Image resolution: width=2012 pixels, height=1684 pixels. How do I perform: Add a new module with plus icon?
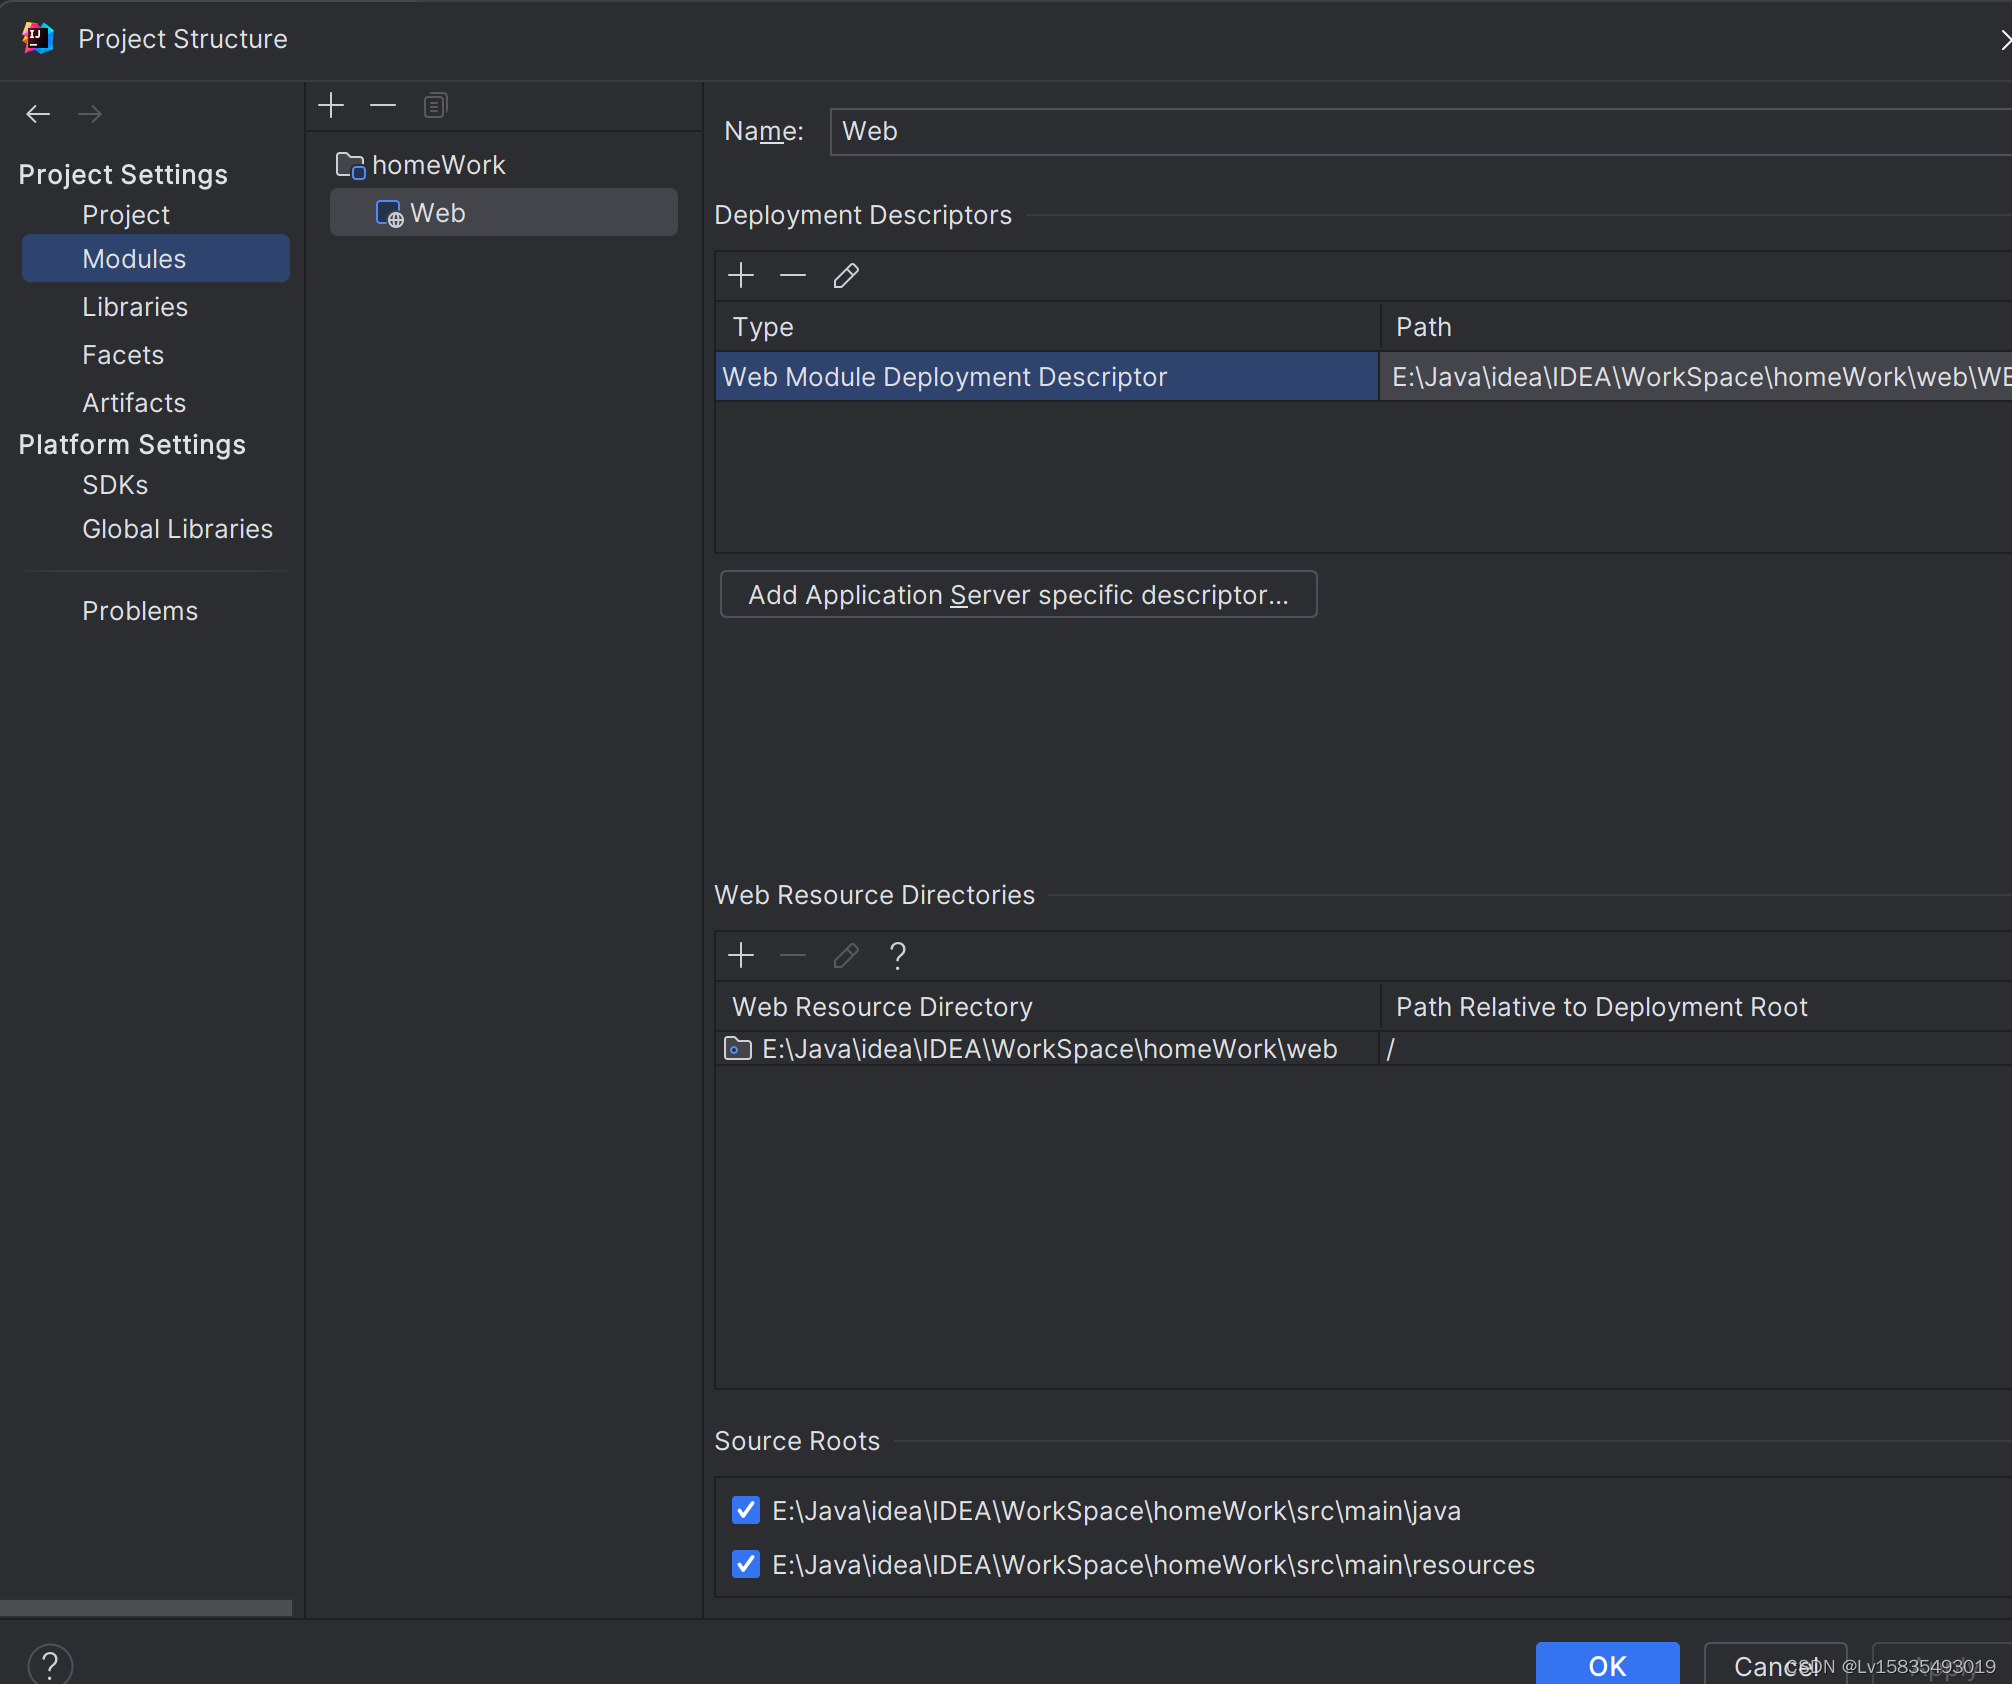tap(331, 105)
